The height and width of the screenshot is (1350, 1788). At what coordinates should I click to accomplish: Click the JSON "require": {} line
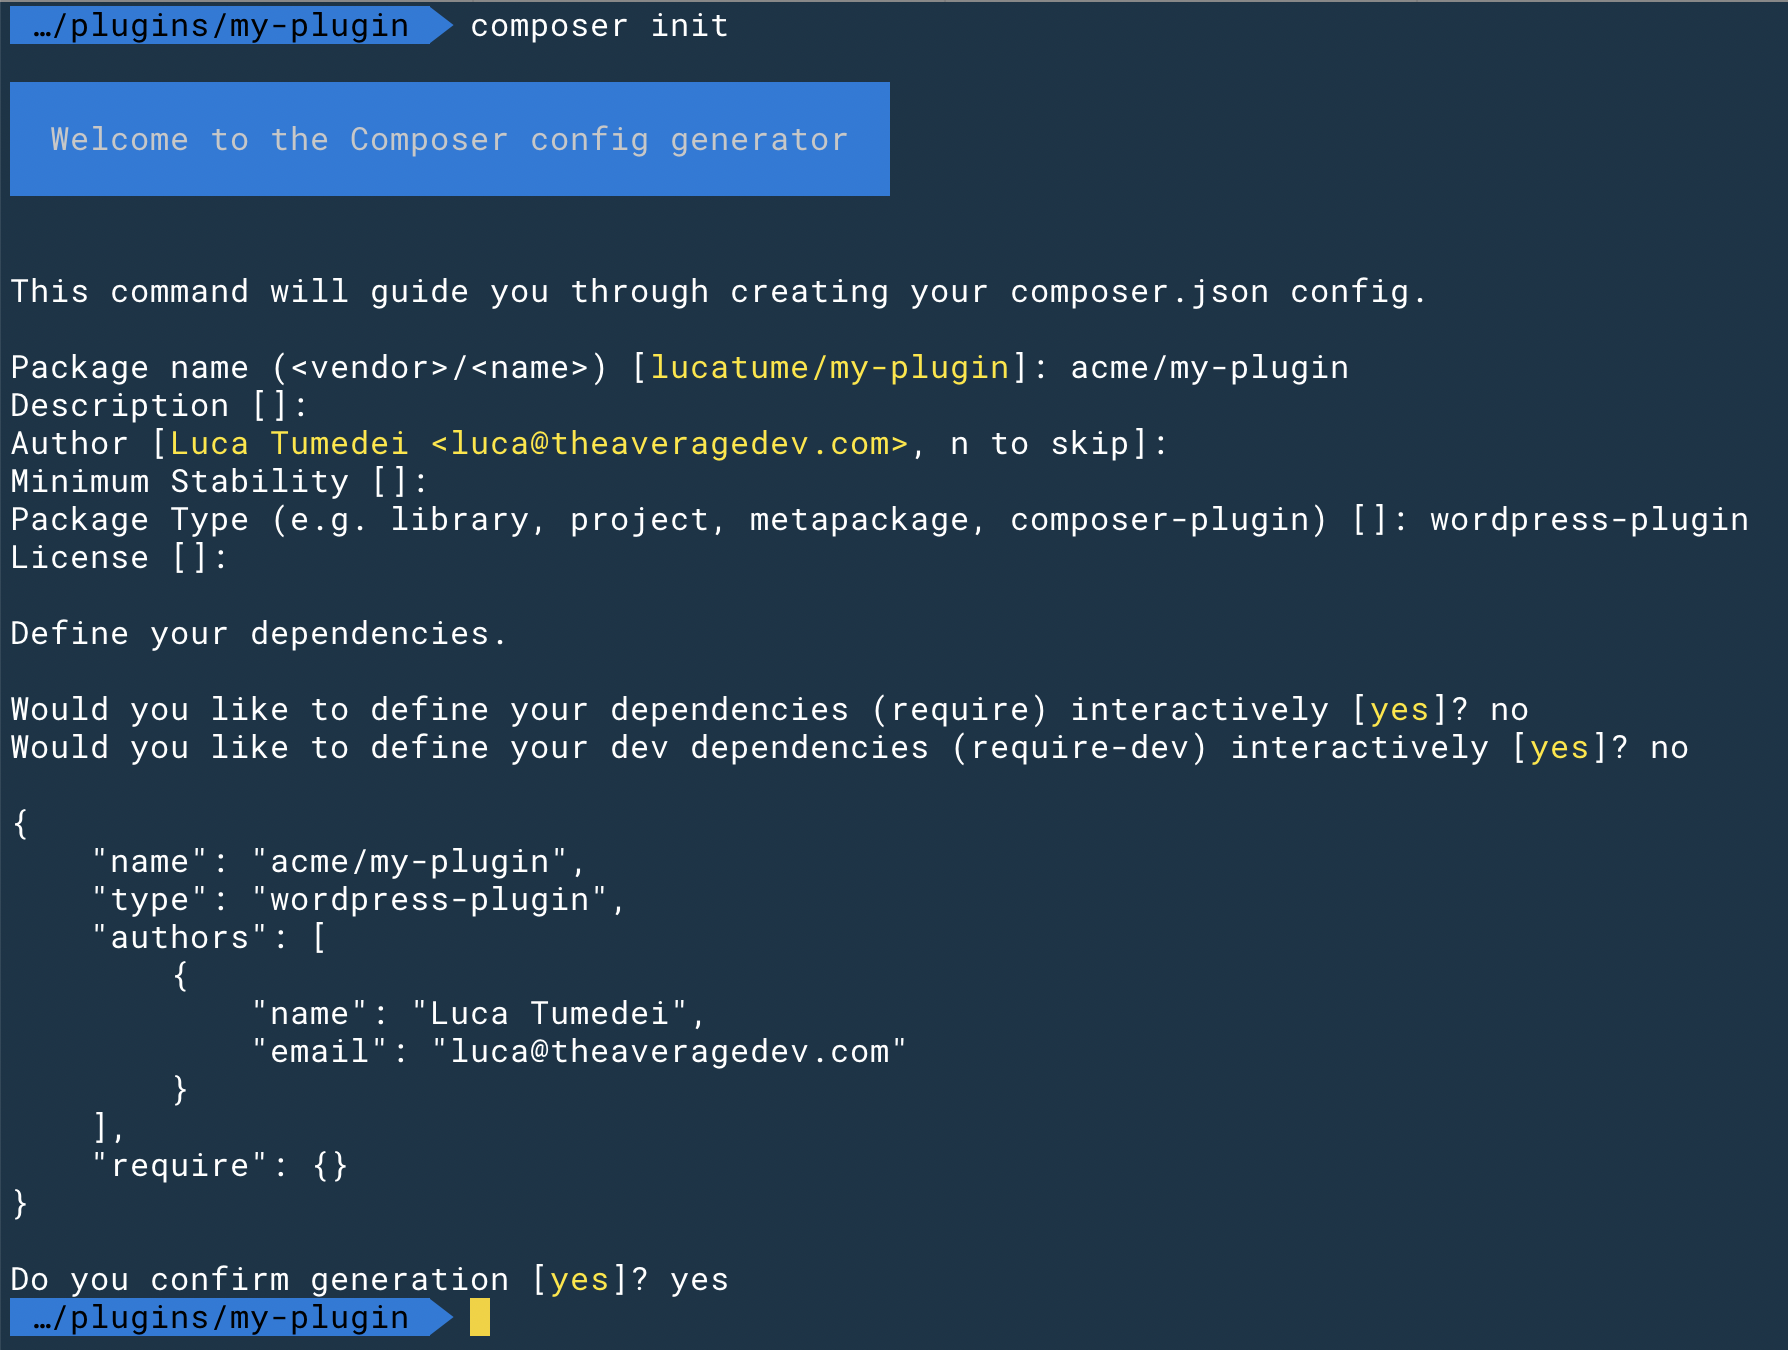219,1166
